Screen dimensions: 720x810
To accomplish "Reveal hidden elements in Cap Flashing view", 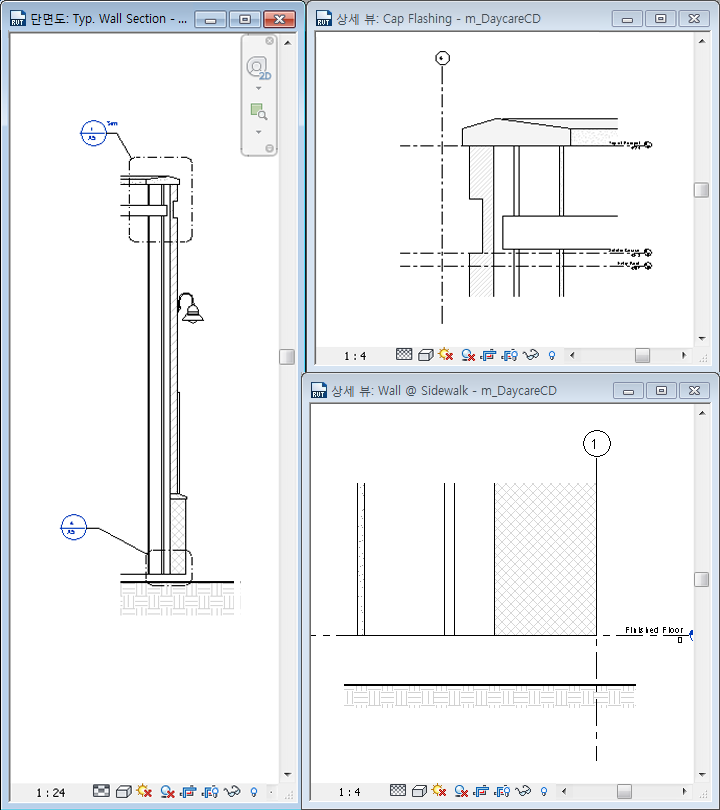I will (552, 355).
